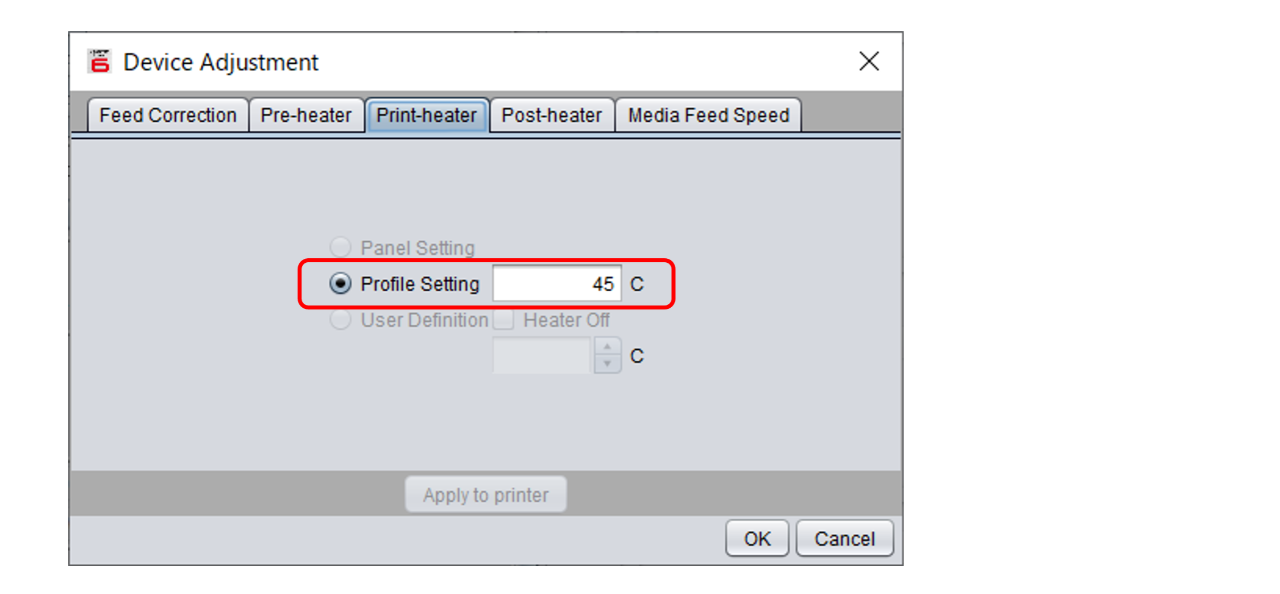Viewport: 1280px width, 594px height.
Task: Click the C unit label beside the 45 field
Action: (637, 285)
